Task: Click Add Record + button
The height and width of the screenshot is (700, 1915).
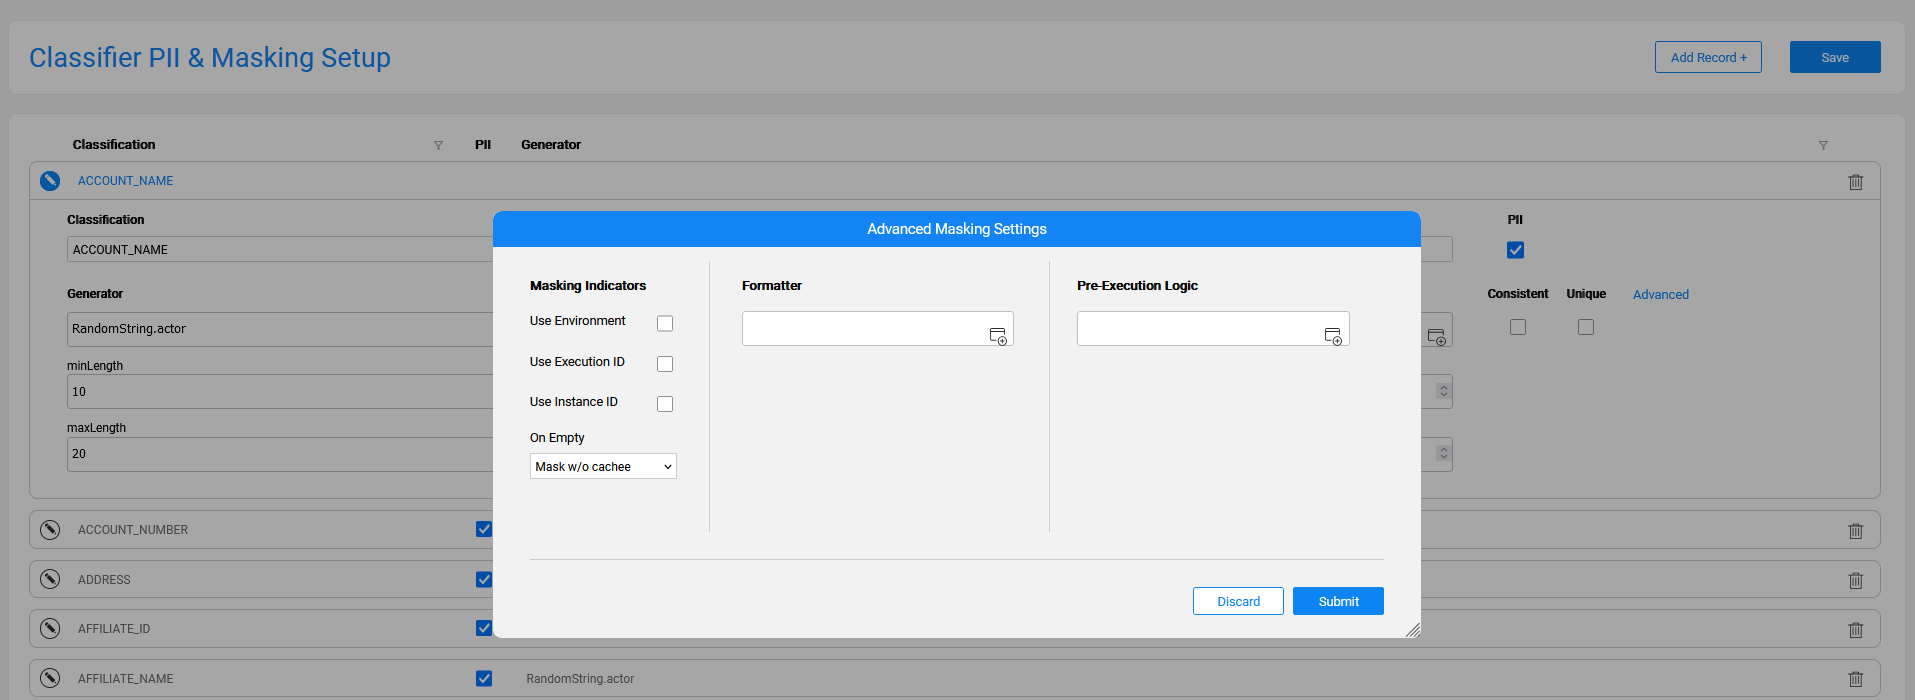Action: pos(1708,57)
